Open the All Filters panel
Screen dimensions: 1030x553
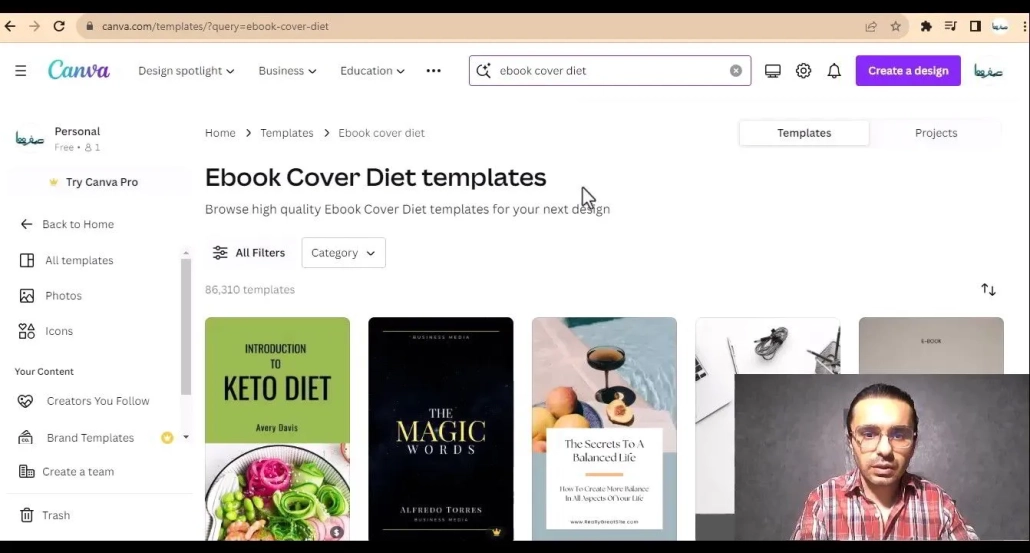click(249, 253)
